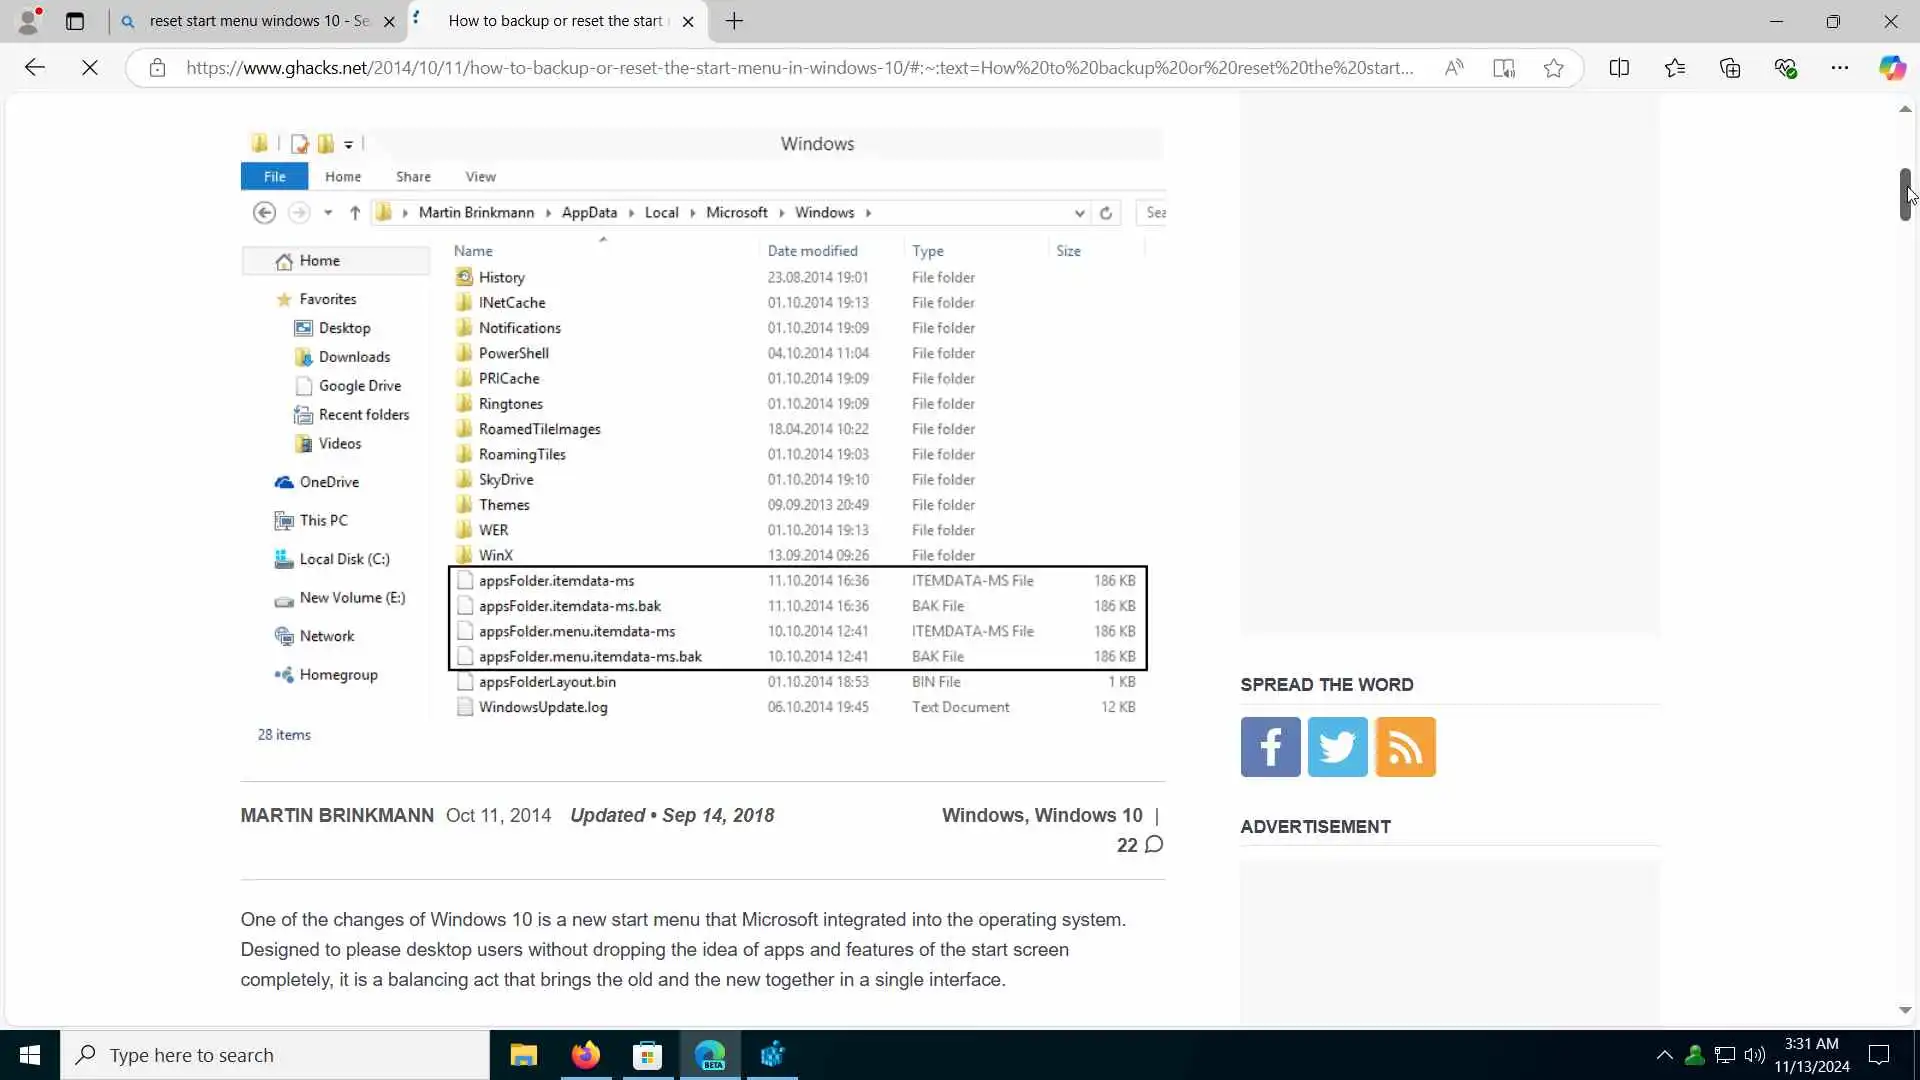This screenshot has height=1080, width=1920.
Task: Open Settings and more ellipsis menu
Action: [x=1840, y=68]
